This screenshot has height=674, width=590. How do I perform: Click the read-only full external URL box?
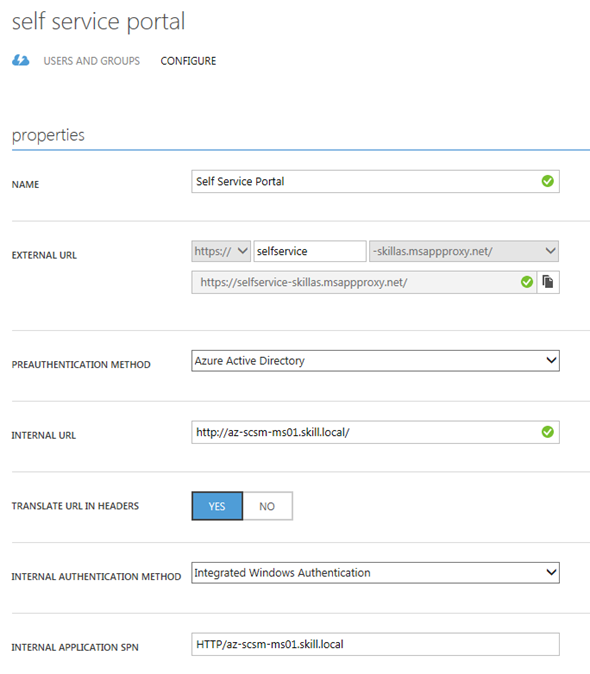click(x=364, y=282)
